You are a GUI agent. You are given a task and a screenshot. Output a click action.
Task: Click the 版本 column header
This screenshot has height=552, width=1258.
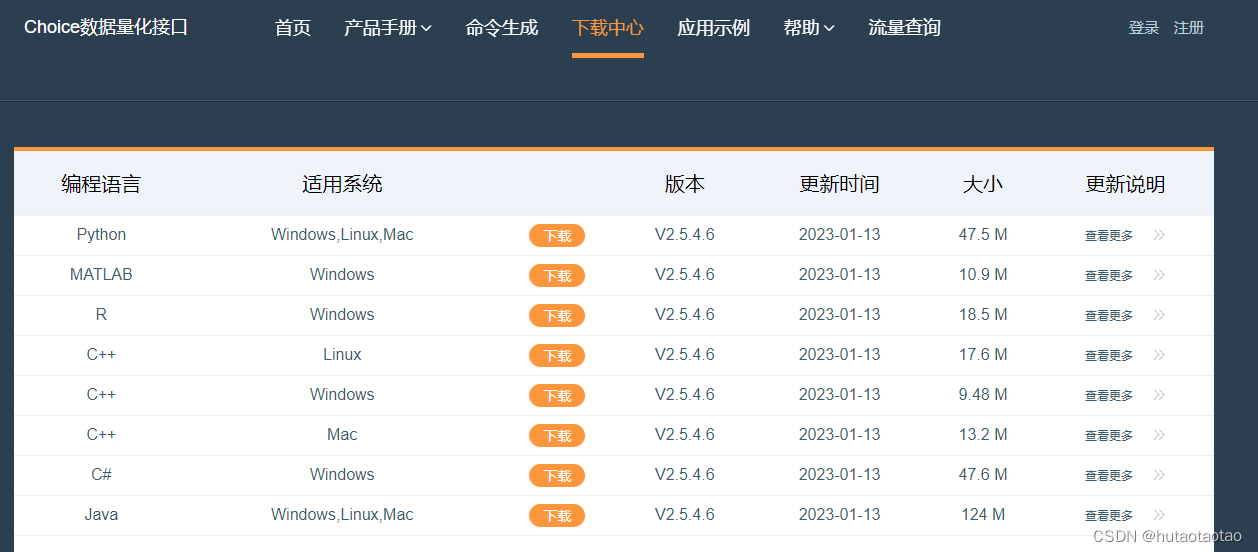click(x=685, y=184)
